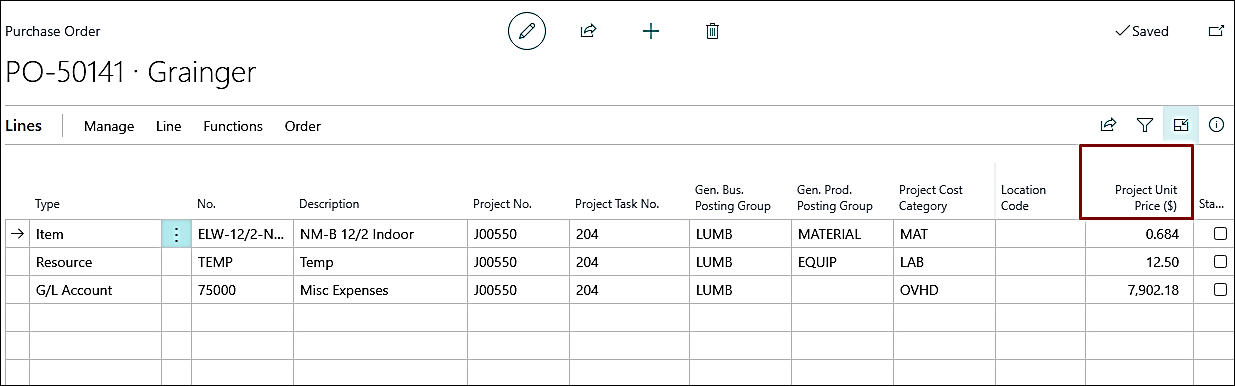Open the Order menu
Image resolution: width=1235 pixels, height=386 pixels.
pyautogui.click(x=303, y=126)
